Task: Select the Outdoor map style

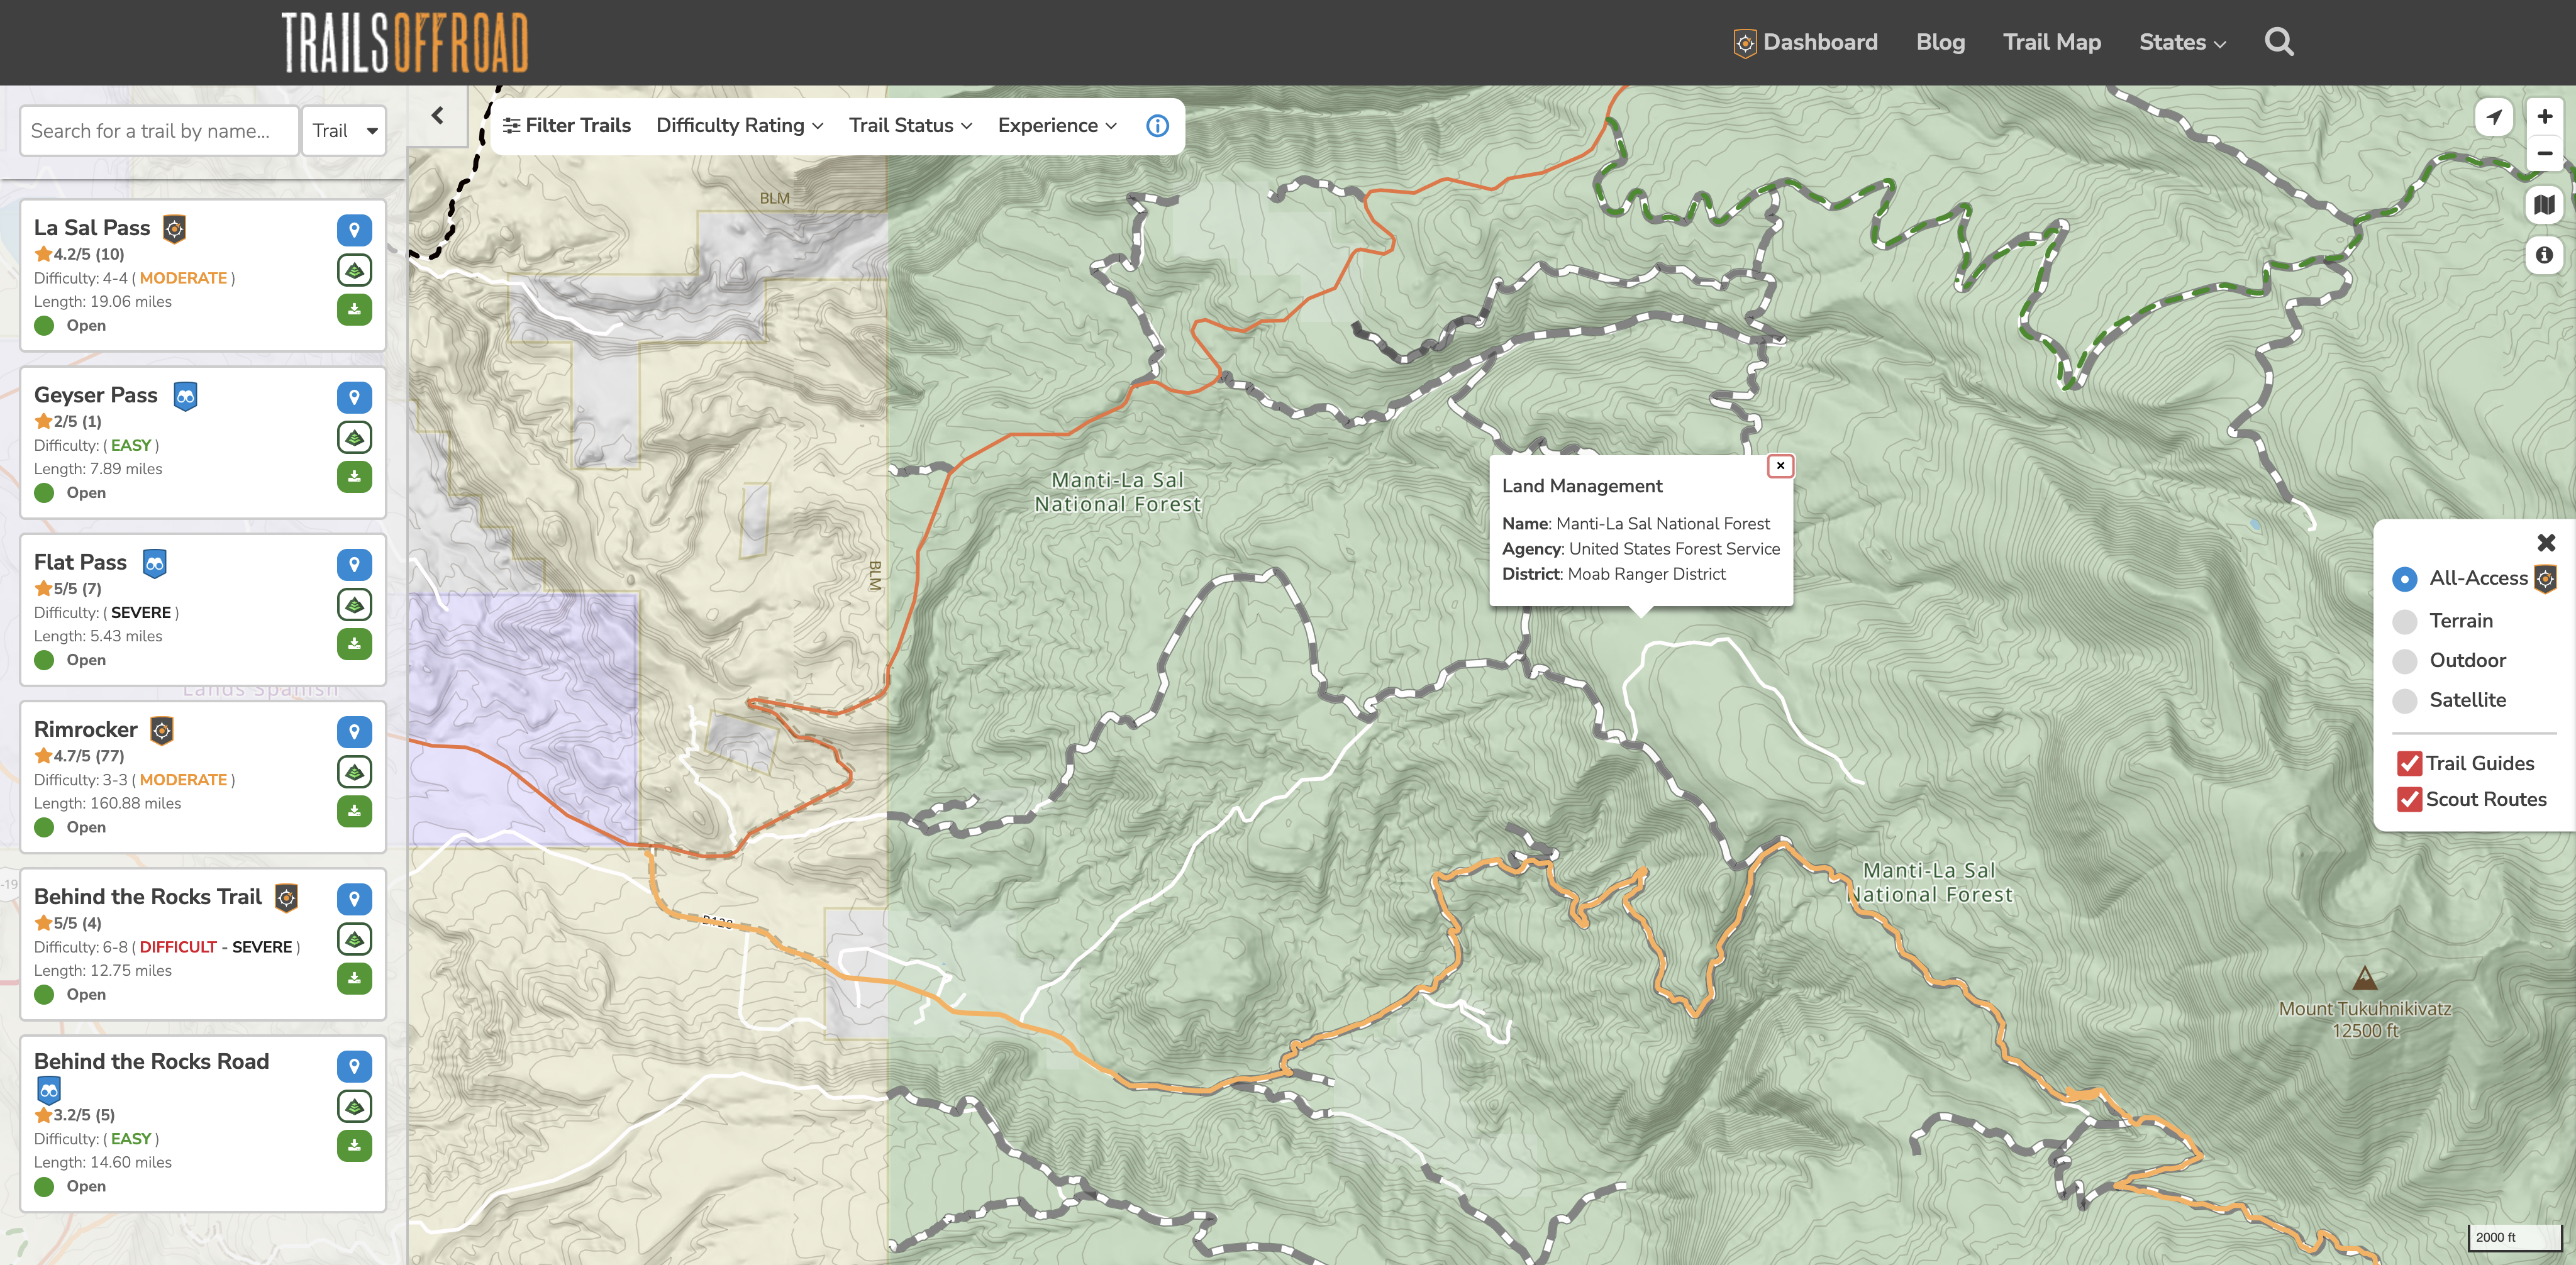Action: pyautogui.click(x=2405, y=661)
